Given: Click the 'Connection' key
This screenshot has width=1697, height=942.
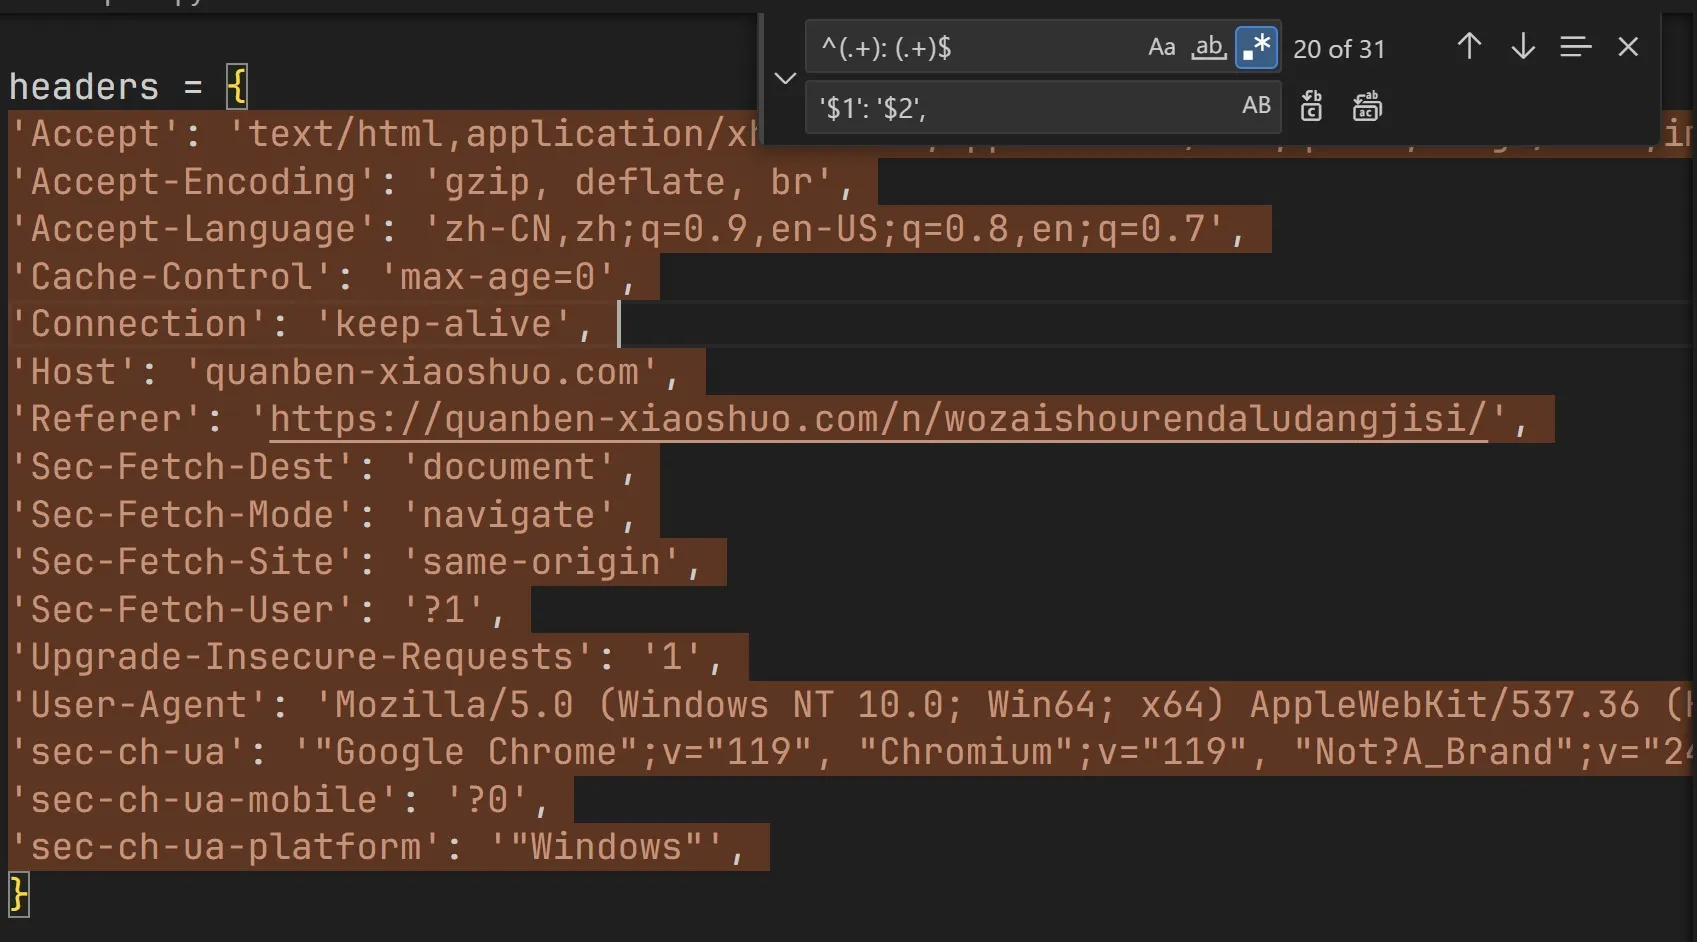Looking at the screenshot, I should click(x=138, y=324).
